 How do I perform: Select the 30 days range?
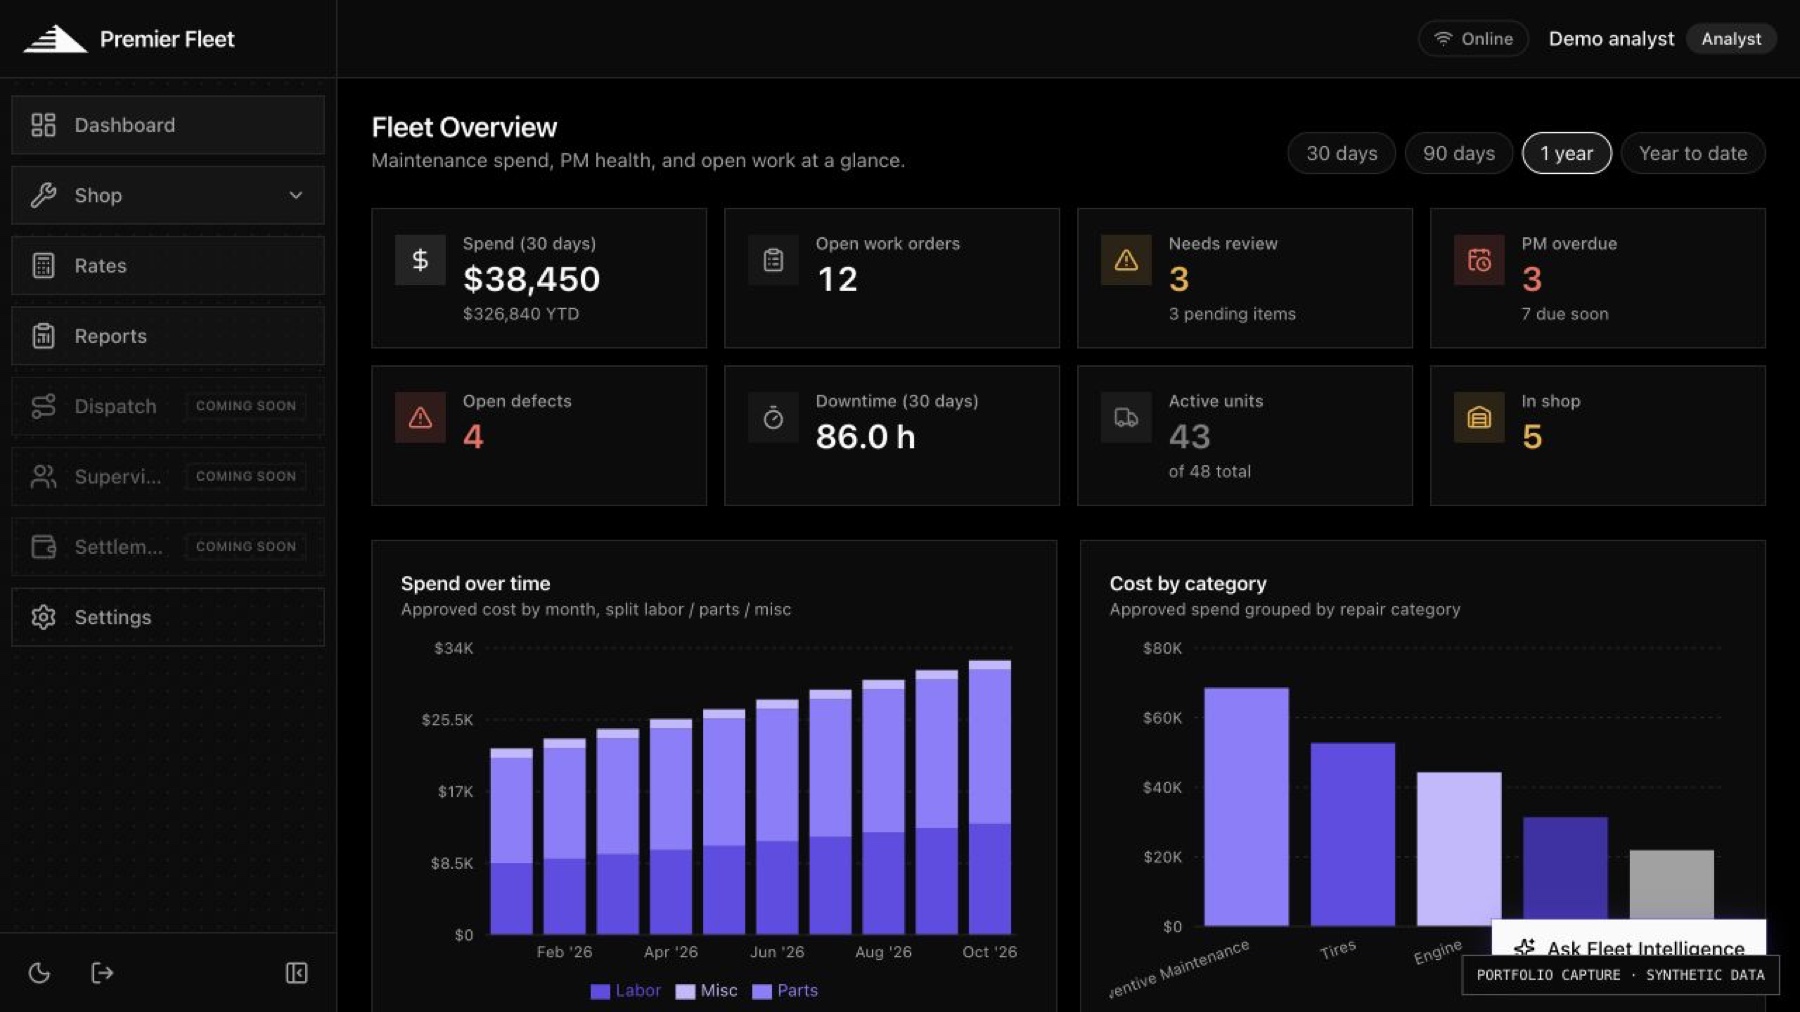coord(1341,153)
